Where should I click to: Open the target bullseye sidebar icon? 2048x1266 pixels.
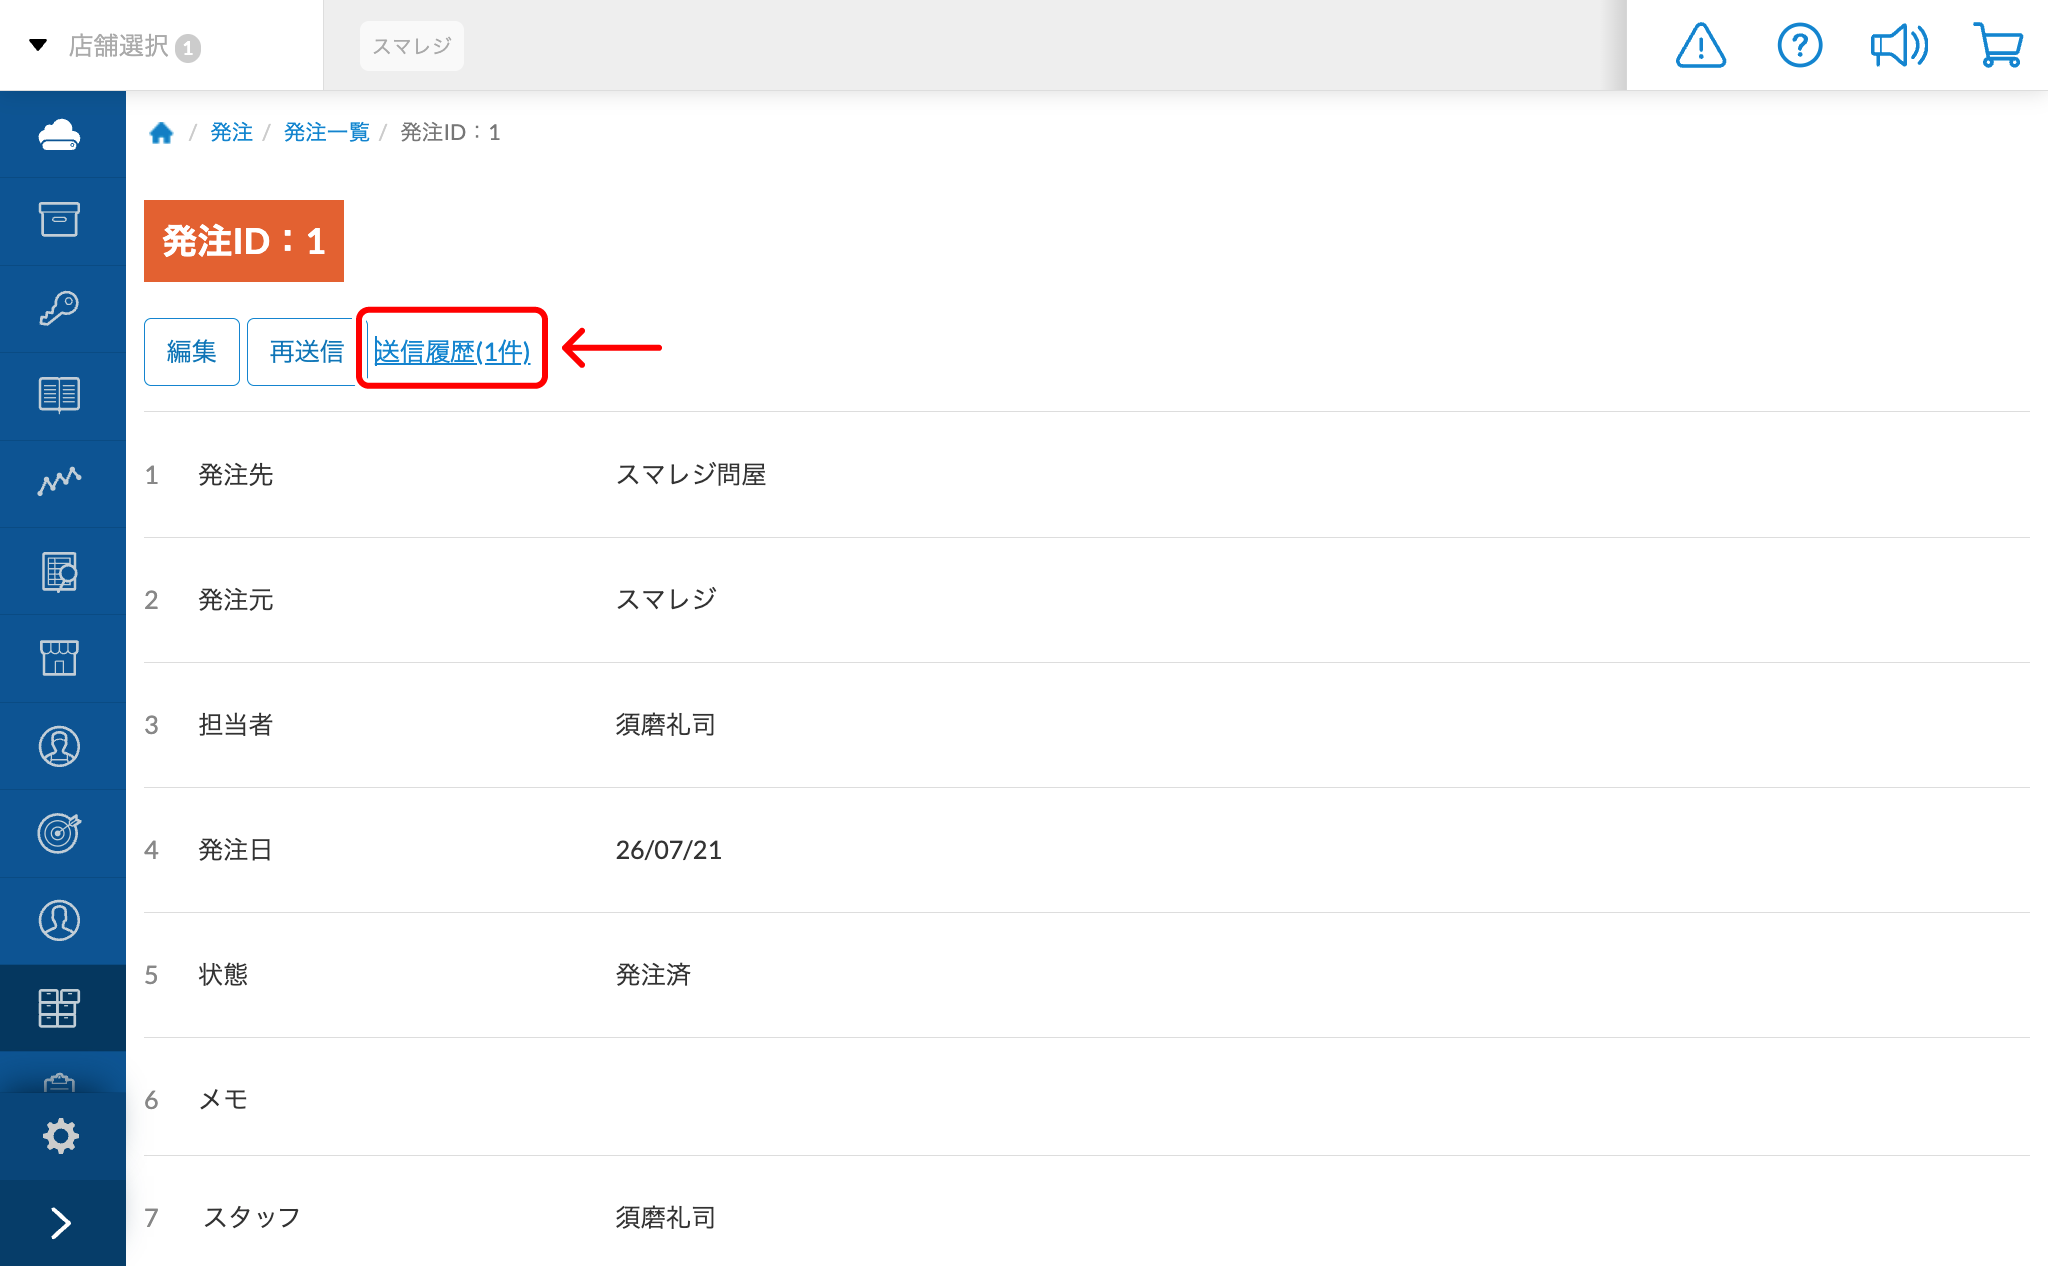[60, 833]
